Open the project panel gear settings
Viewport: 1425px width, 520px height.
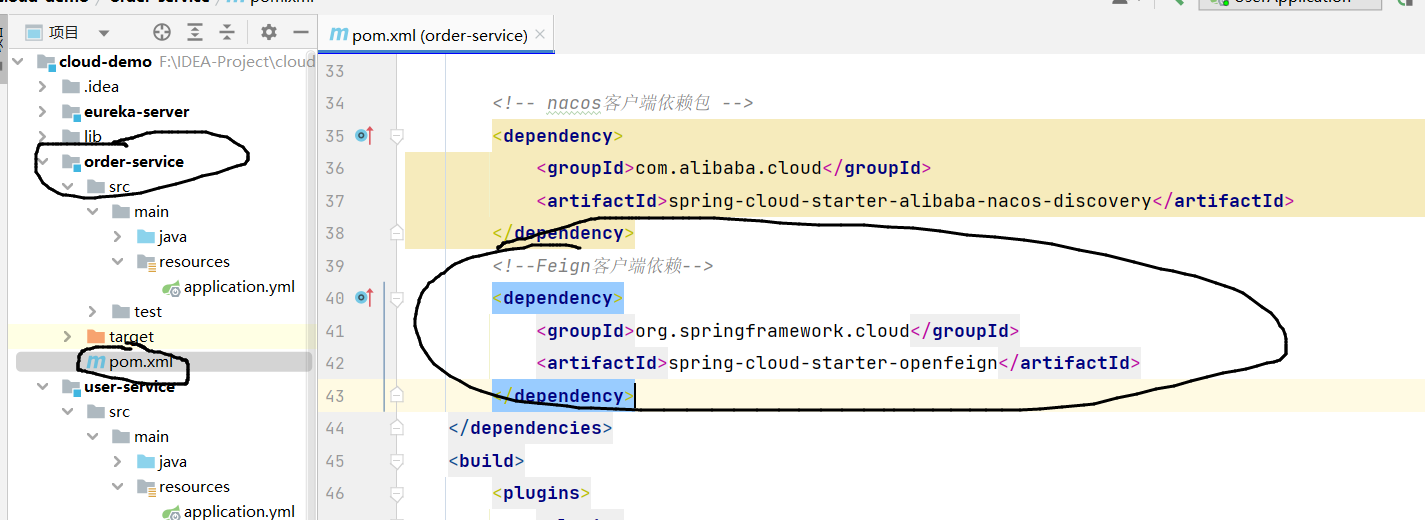click(268, 33)
